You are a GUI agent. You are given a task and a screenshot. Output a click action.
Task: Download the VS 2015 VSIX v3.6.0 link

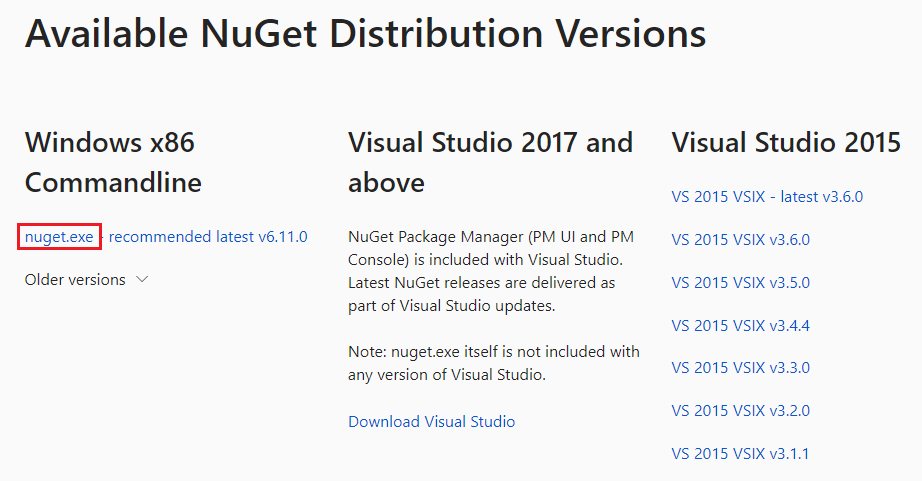coord(740,239)
